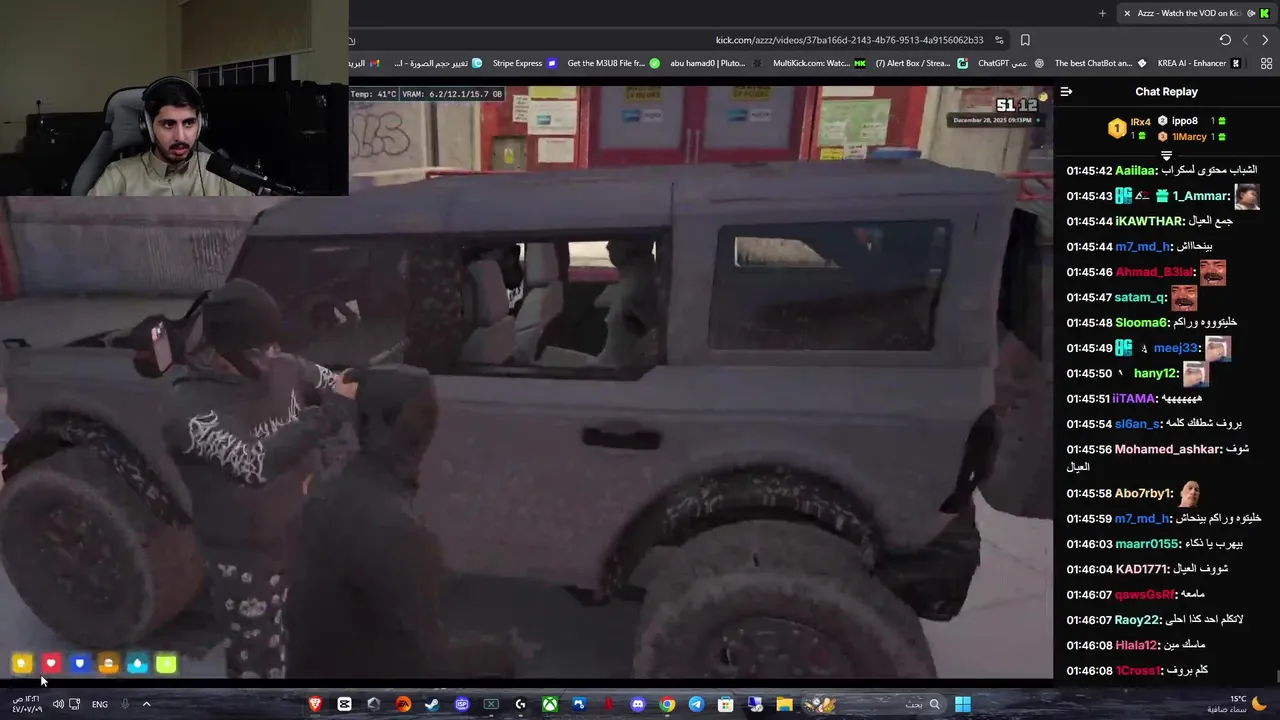Reload the page with the refresh icon
This screenshot has height=720, width=1280.
pos(1225,40)
